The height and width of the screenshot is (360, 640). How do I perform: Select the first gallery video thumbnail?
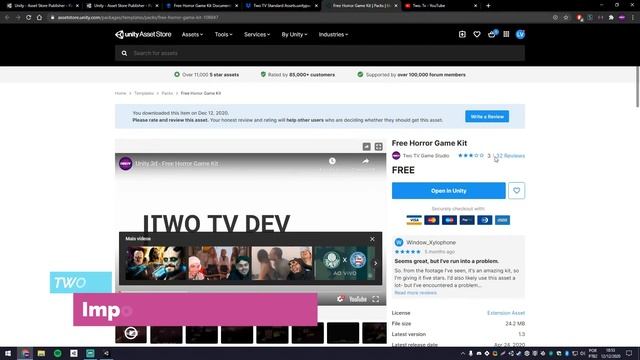[131, 333]
